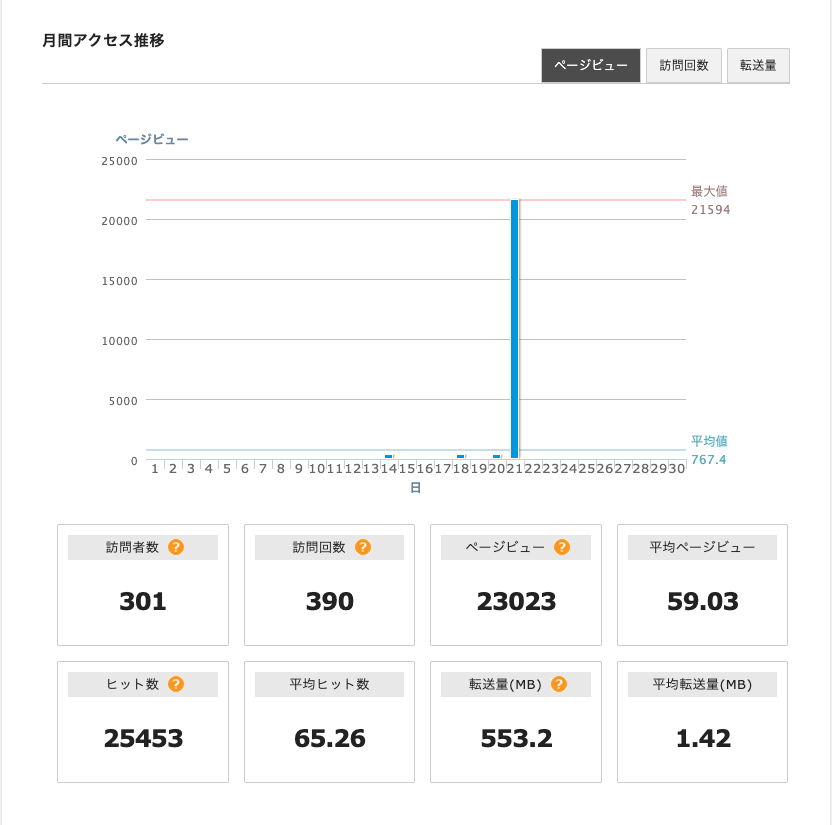Click the small bar for day 18

[461, 456]
